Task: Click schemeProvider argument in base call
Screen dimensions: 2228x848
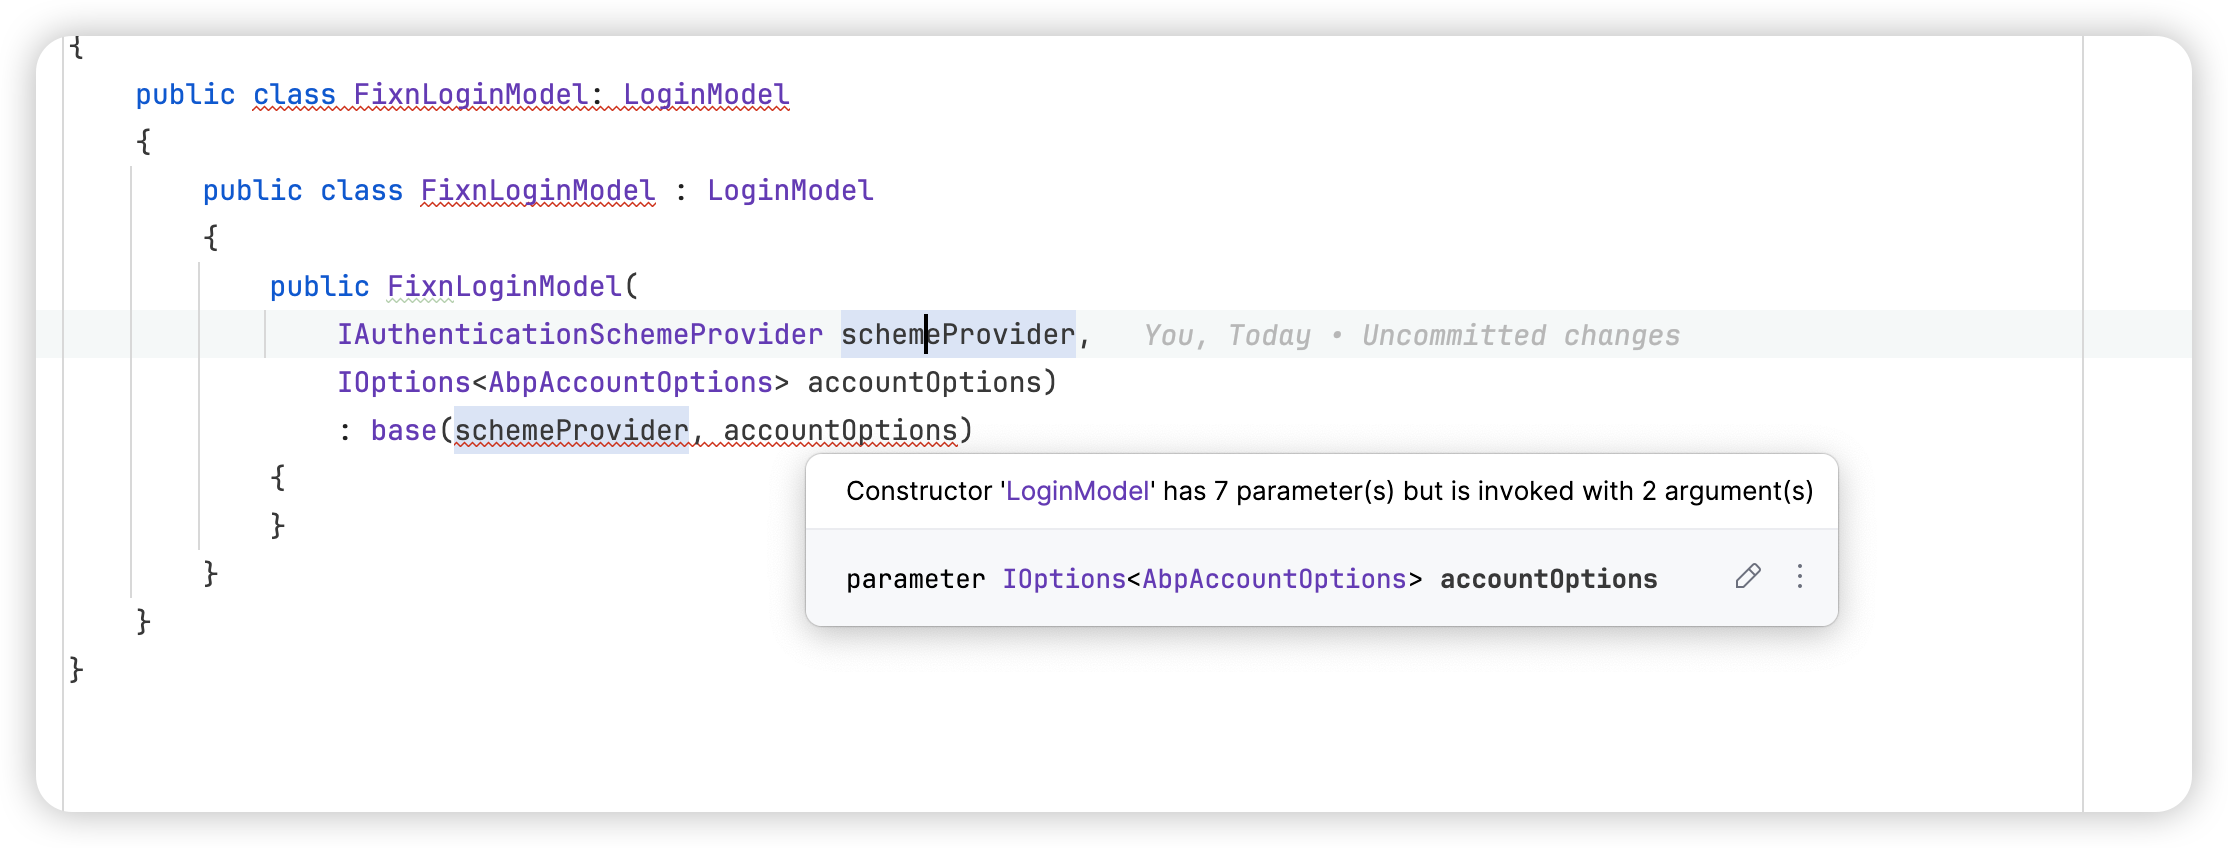Action: 571,430
